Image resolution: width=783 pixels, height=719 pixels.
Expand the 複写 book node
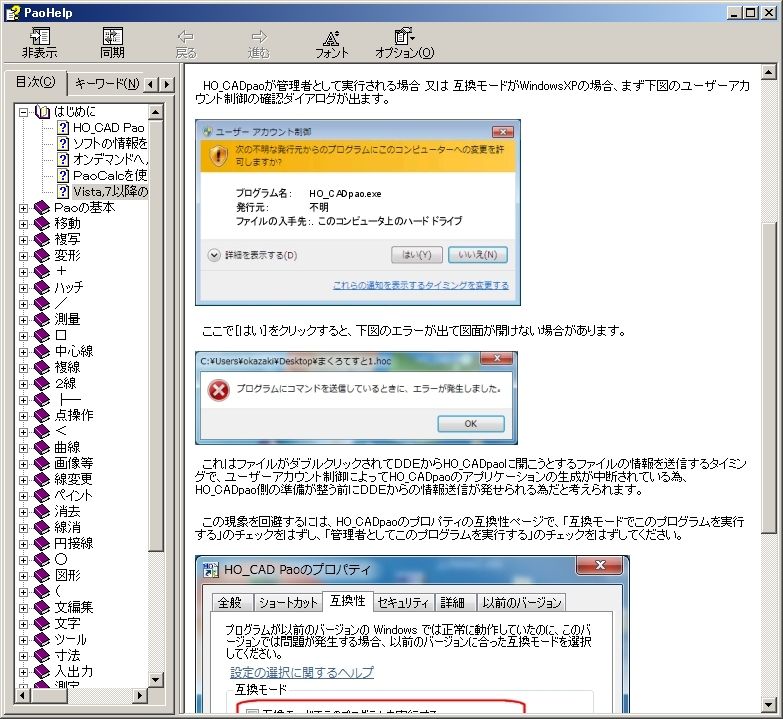click(x=23, y=240)
